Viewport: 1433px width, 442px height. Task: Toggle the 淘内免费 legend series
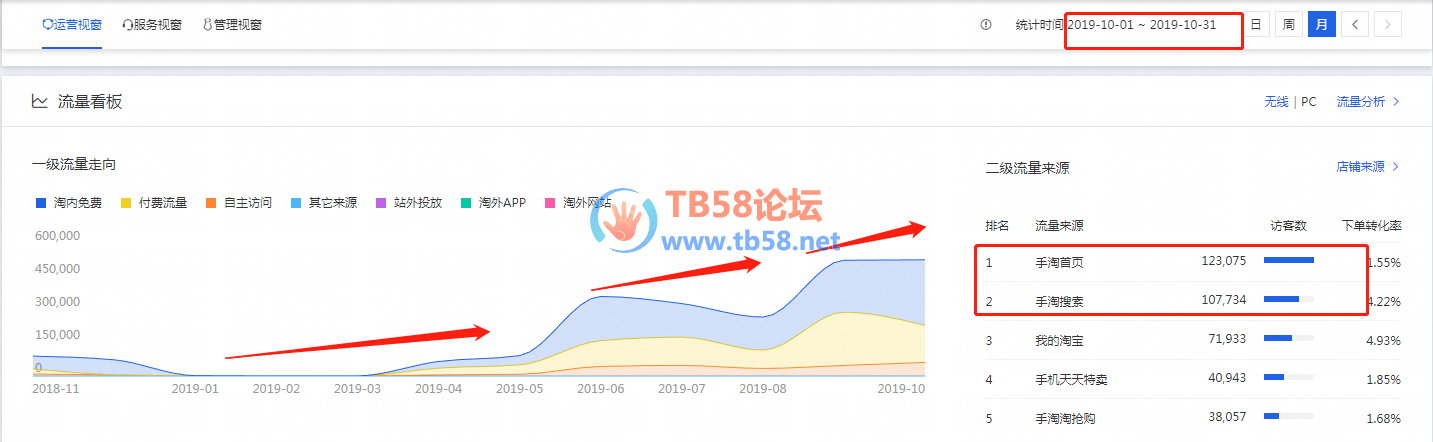click(x=67, y=203)
